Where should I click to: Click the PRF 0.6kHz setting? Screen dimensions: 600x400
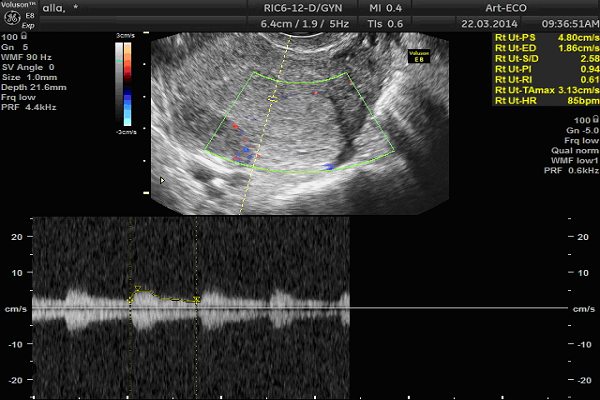point(571,170)
